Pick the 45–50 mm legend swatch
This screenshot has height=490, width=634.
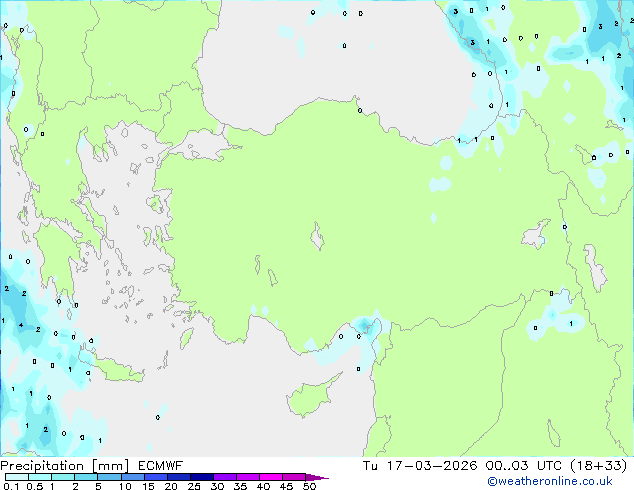[294, 477]
